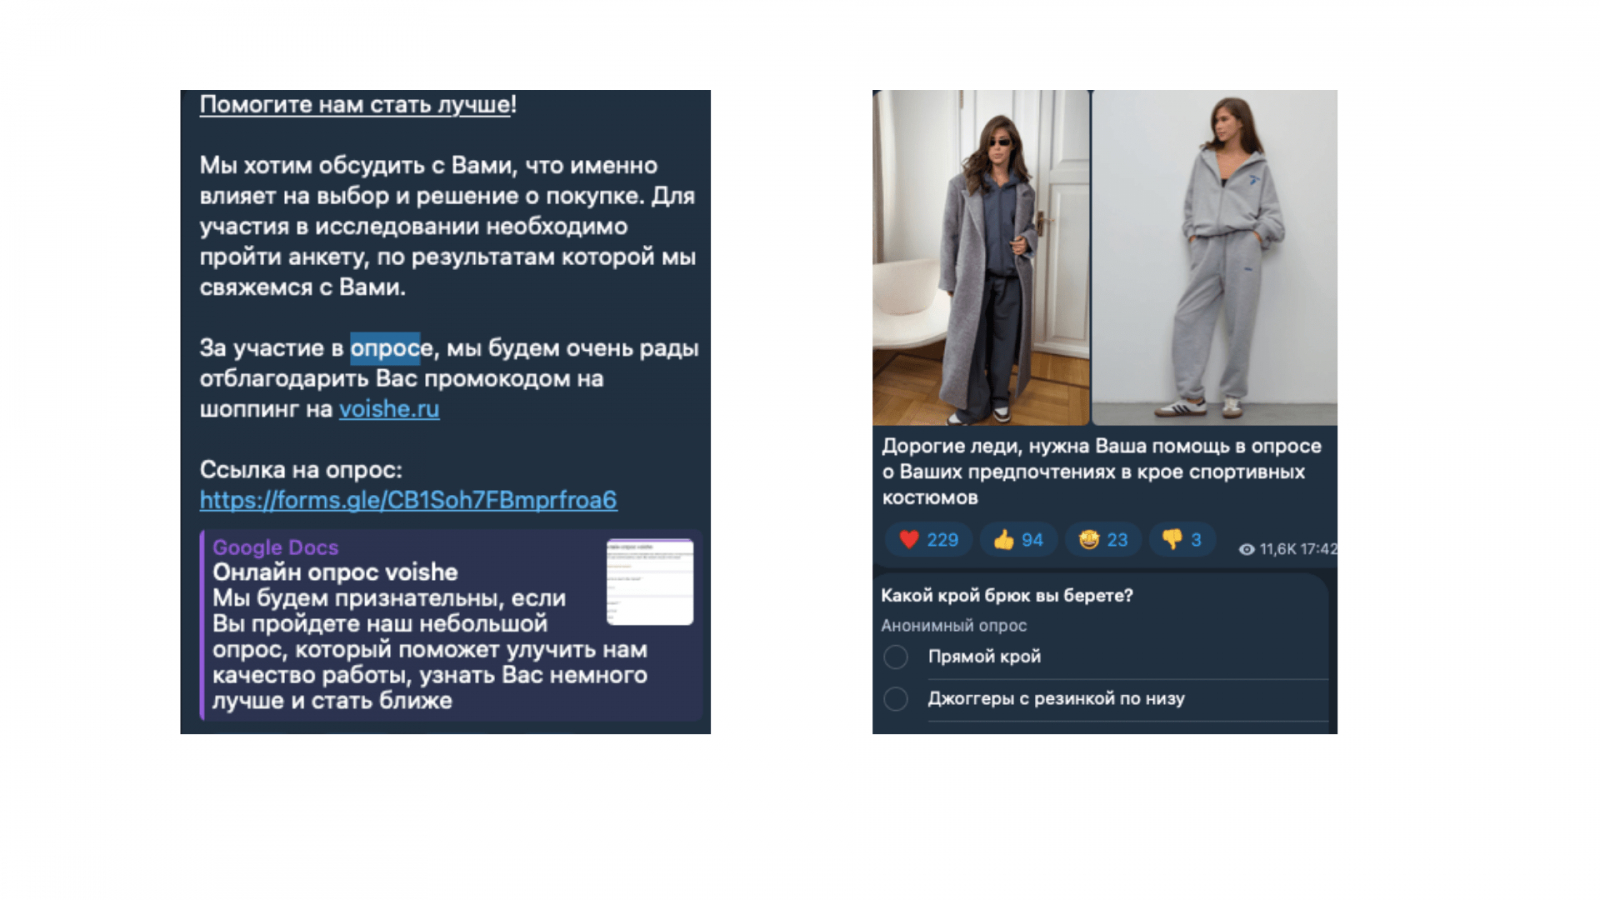
Task: Click the 'Анонимный опрос' label
Action: click(x=954, y=626)
